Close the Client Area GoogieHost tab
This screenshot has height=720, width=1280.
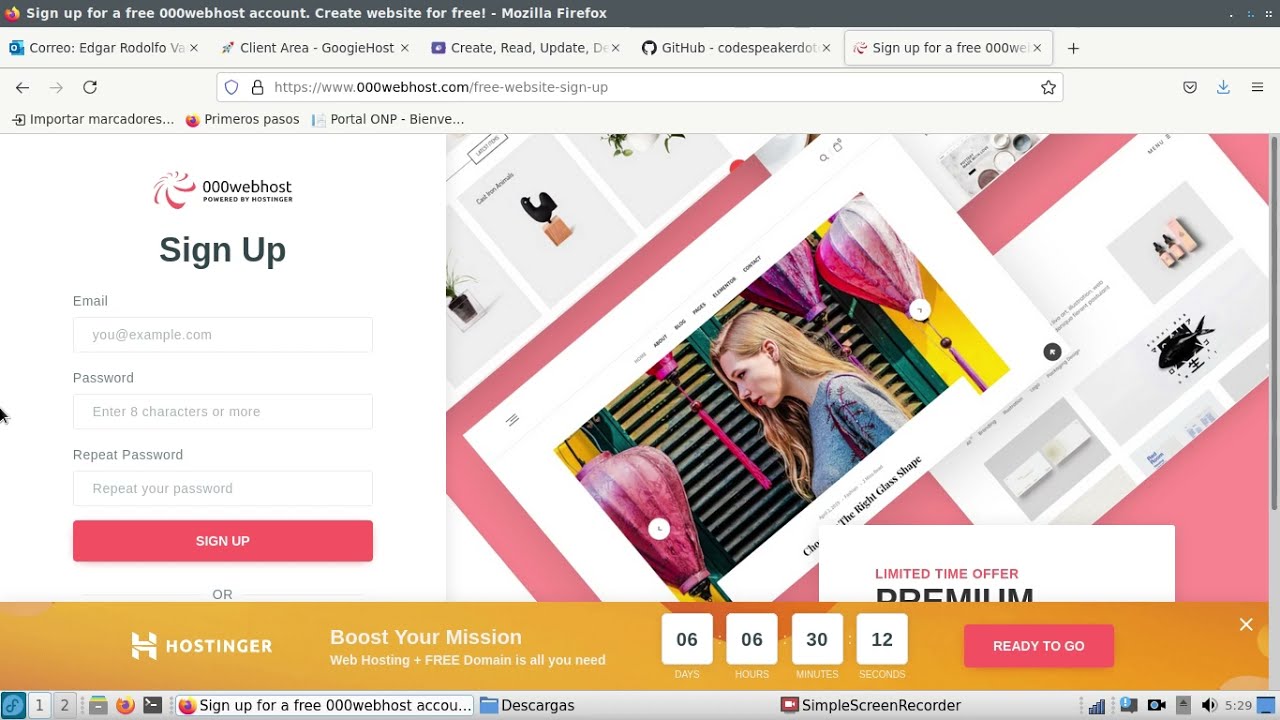click(x=405, y=48)
